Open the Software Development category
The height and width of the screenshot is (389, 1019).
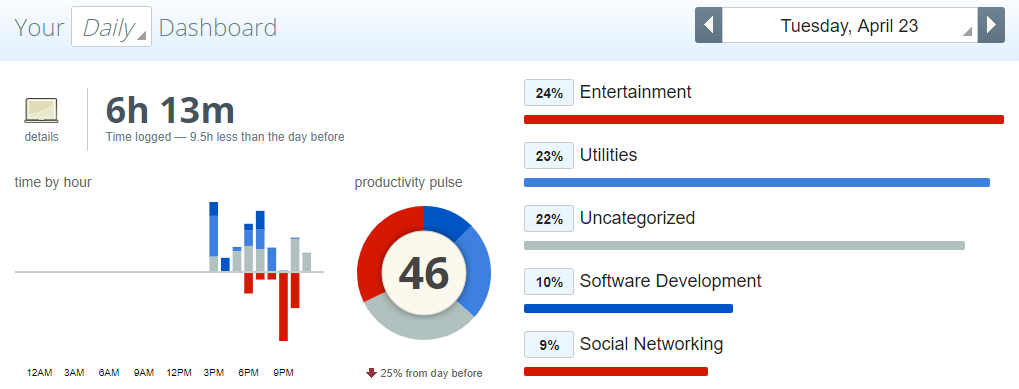point(671,281)
